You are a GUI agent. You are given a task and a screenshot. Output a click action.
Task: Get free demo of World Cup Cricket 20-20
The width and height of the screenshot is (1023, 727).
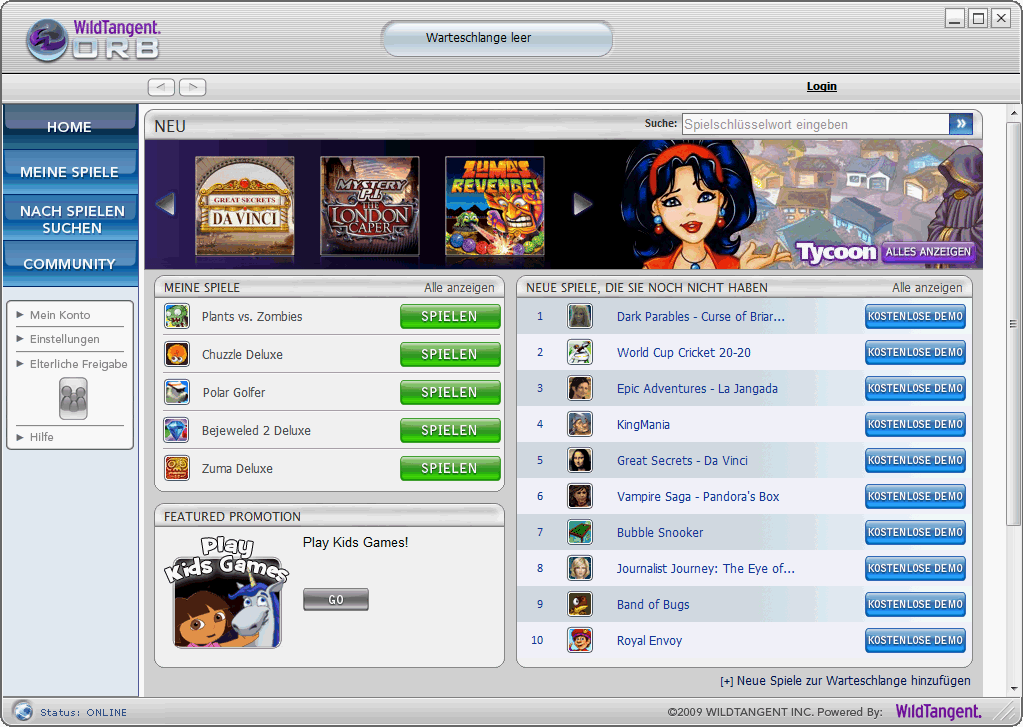pyautogui.click(x=915, y=352)
